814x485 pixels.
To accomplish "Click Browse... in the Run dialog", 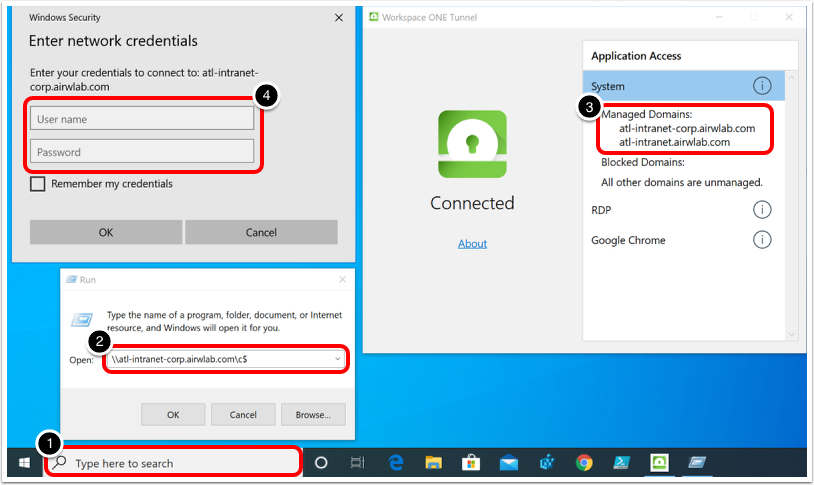I will click(x=313, y=414).
